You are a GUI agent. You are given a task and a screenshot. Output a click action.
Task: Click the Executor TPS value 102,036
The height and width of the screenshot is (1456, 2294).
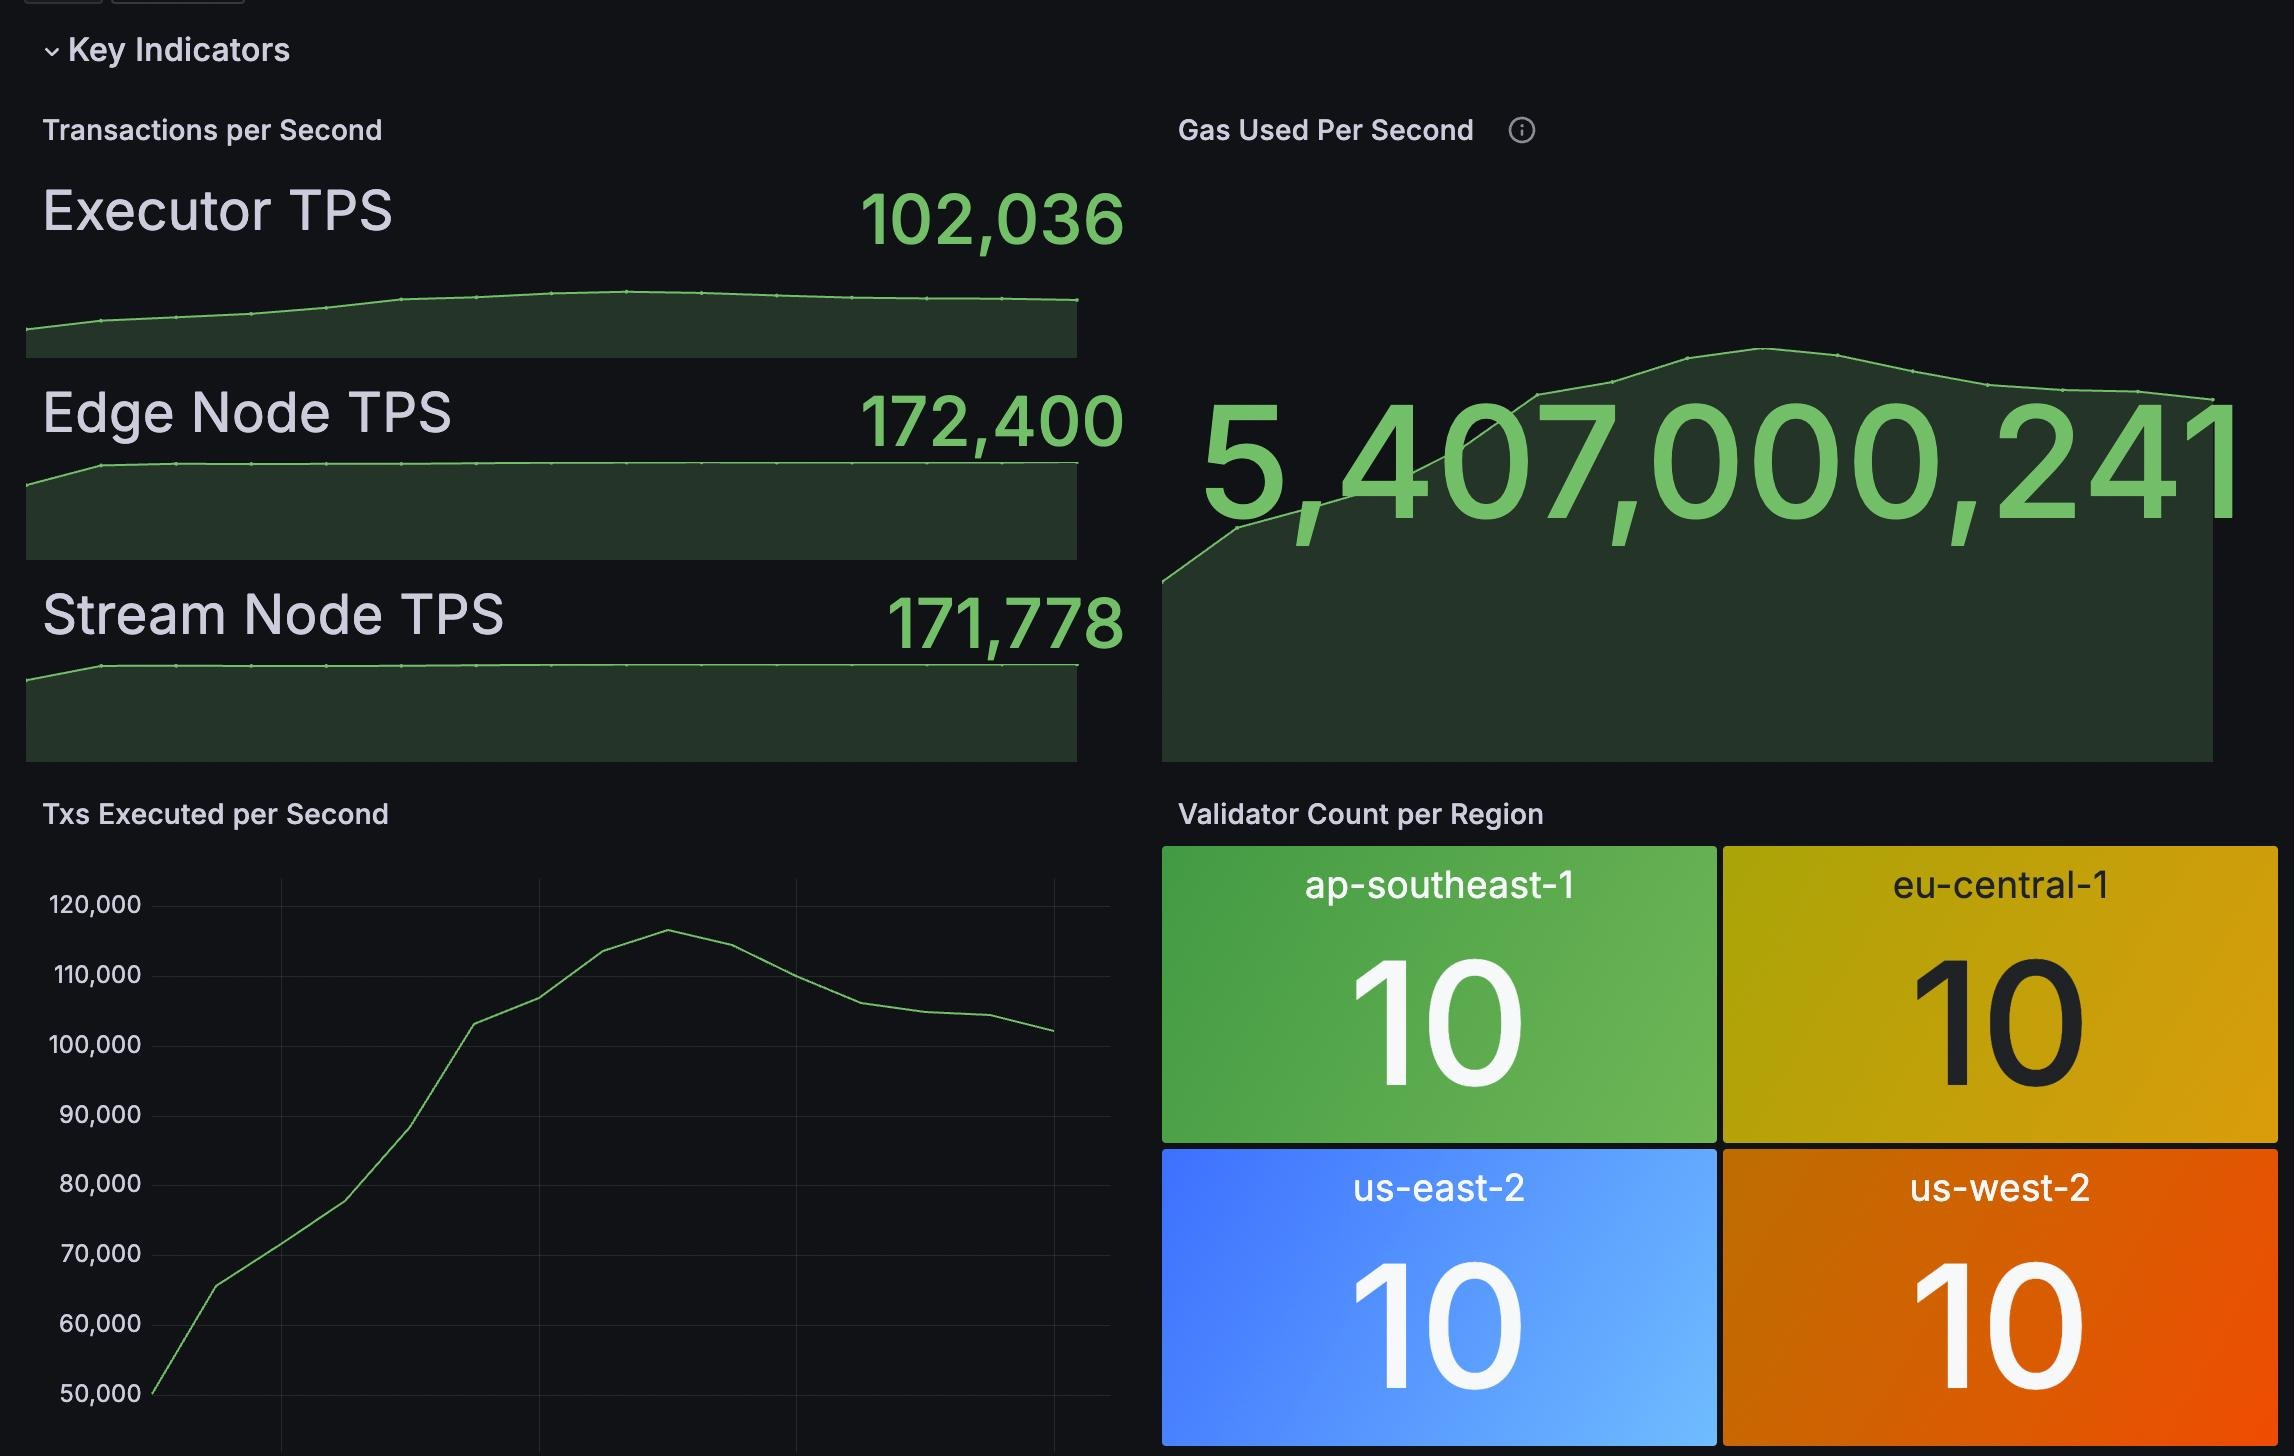tap(992, 220)
